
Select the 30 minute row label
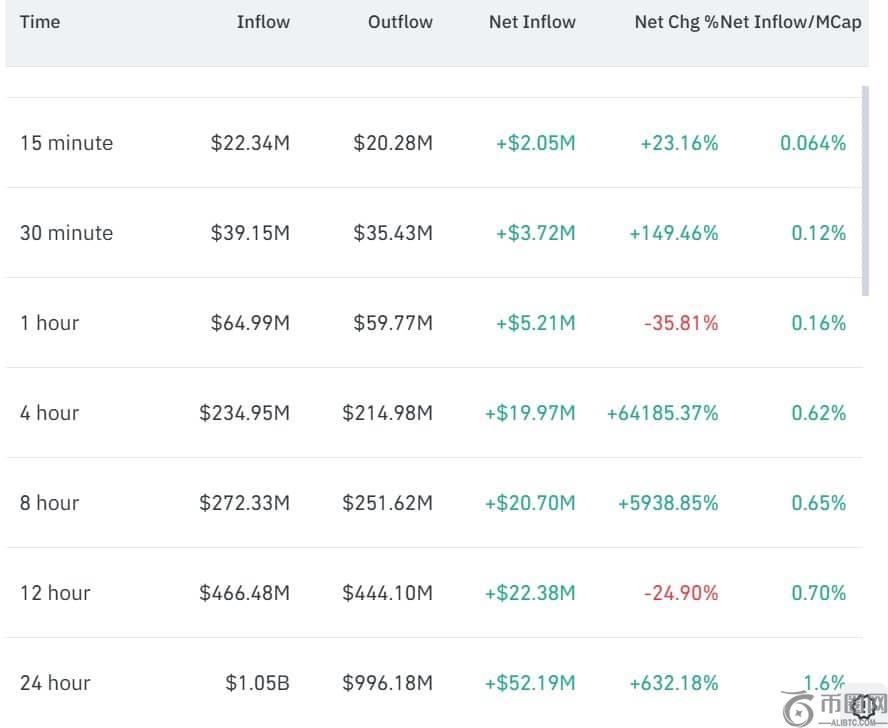(x=66, y=233)
